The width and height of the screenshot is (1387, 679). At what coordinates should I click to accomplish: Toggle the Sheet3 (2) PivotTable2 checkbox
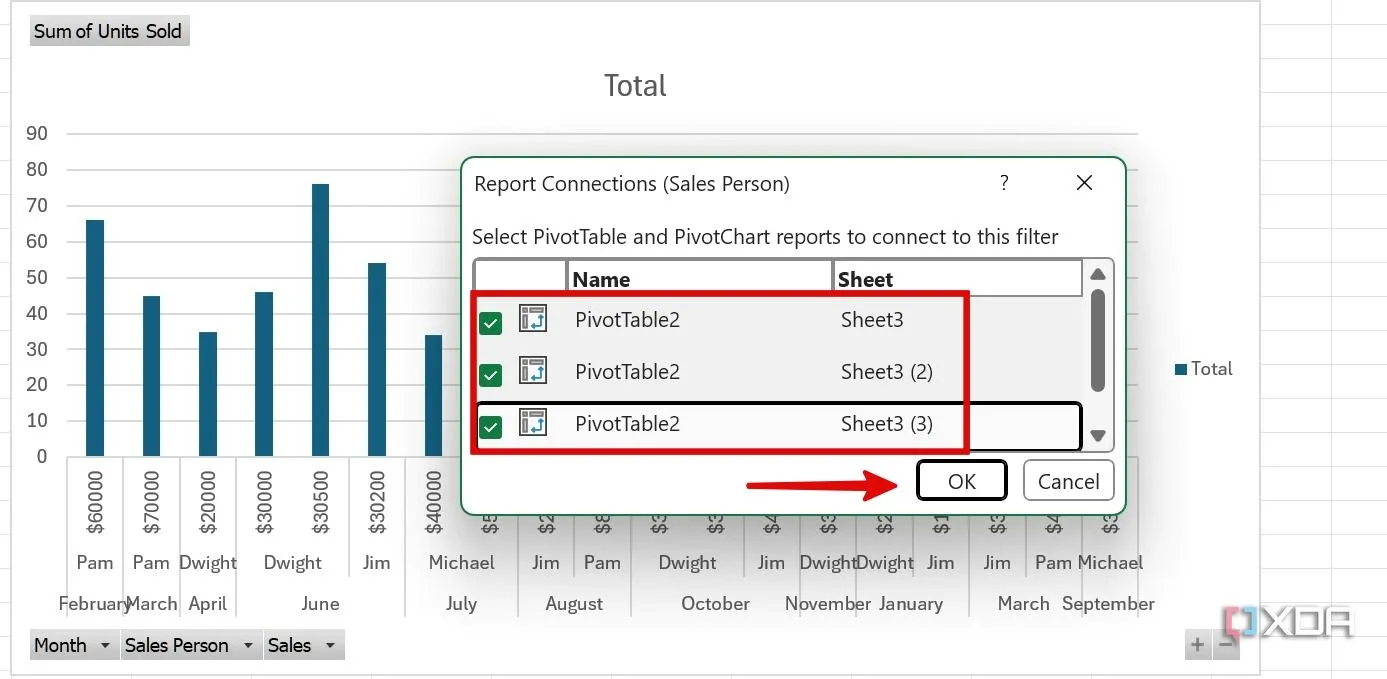490,374
